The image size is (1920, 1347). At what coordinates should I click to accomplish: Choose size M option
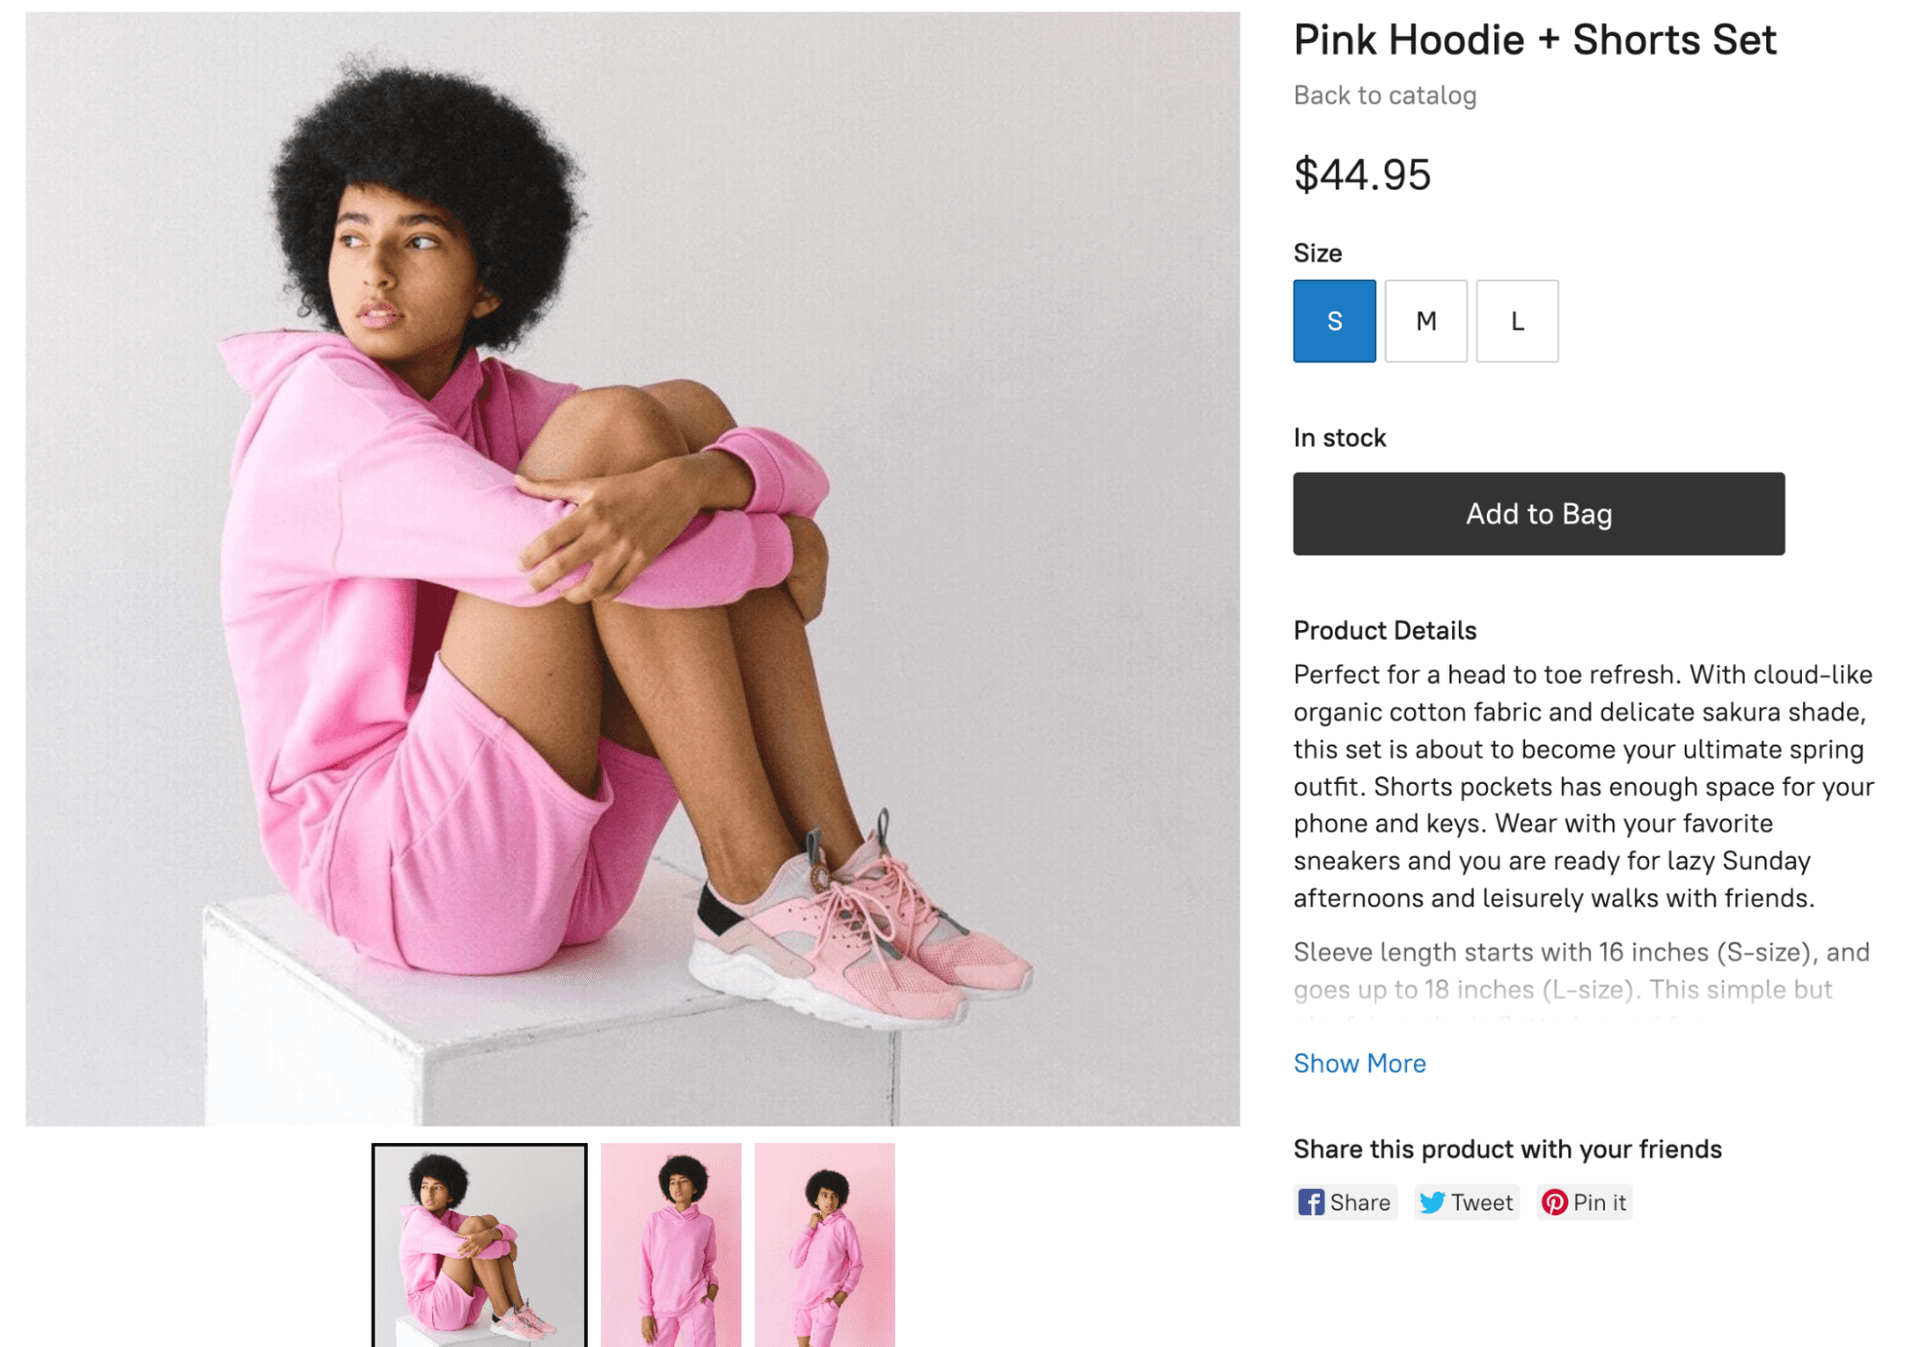(1425, 321)
